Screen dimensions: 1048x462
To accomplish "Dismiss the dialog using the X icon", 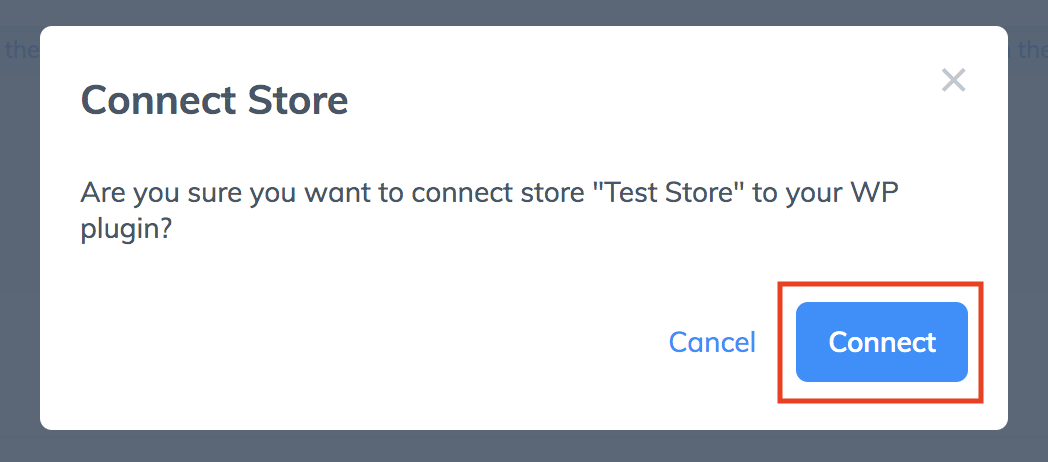I will 953,80.
